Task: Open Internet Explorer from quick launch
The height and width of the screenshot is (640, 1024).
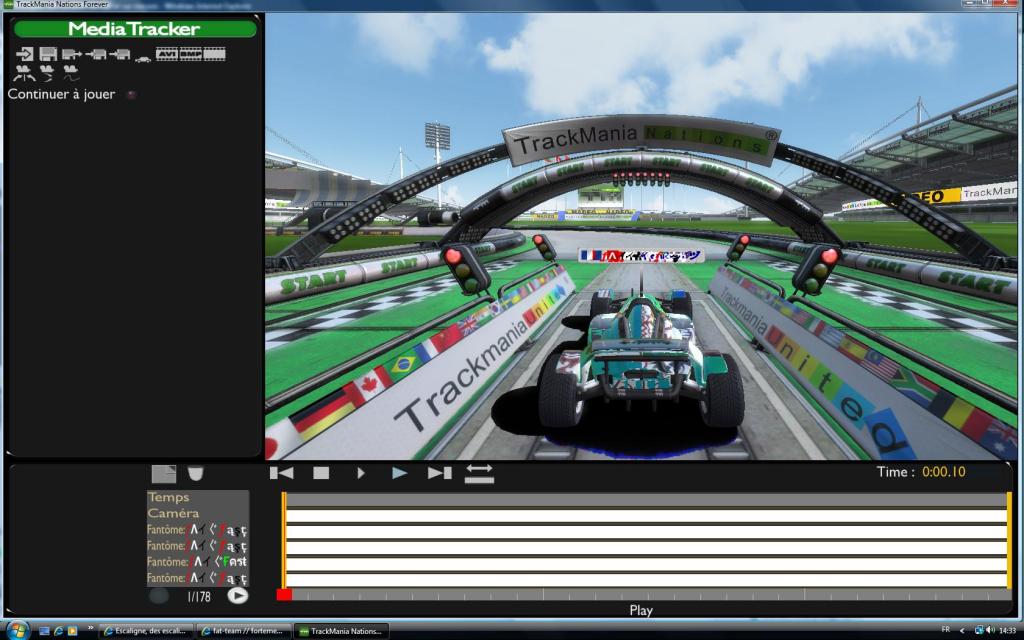Action: (59, 631)
